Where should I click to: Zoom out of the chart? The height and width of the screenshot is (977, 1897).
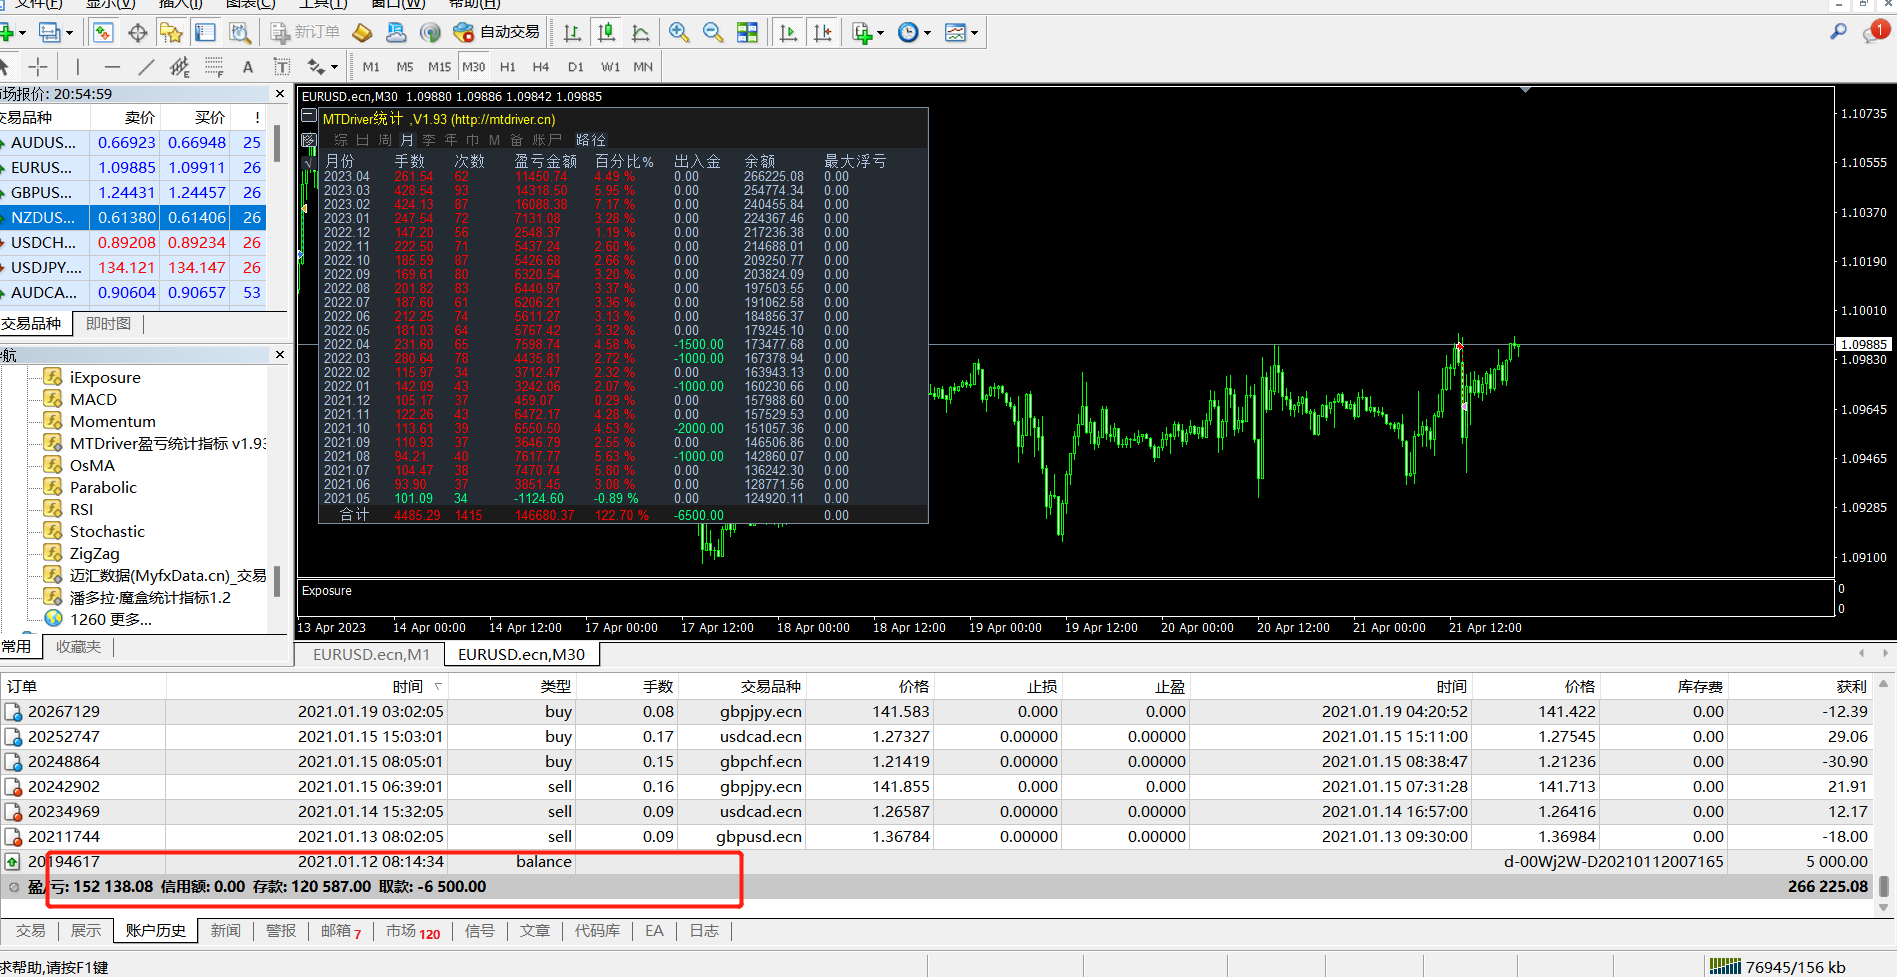click(x=713, y=33)
